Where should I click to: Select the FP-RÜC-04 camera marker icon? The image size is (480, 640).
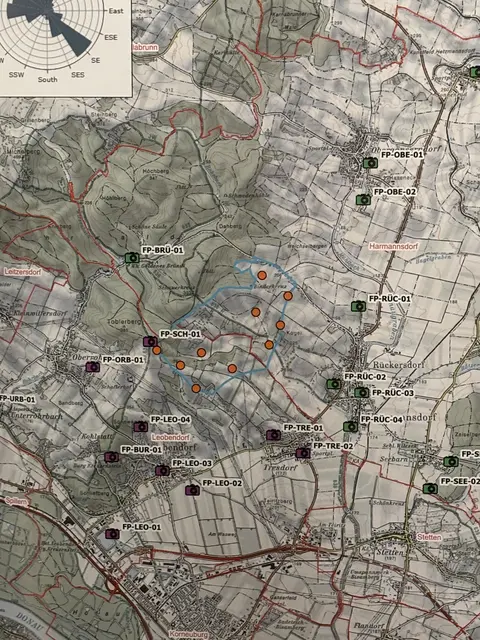pyautogui.click(x=350, y=427)
